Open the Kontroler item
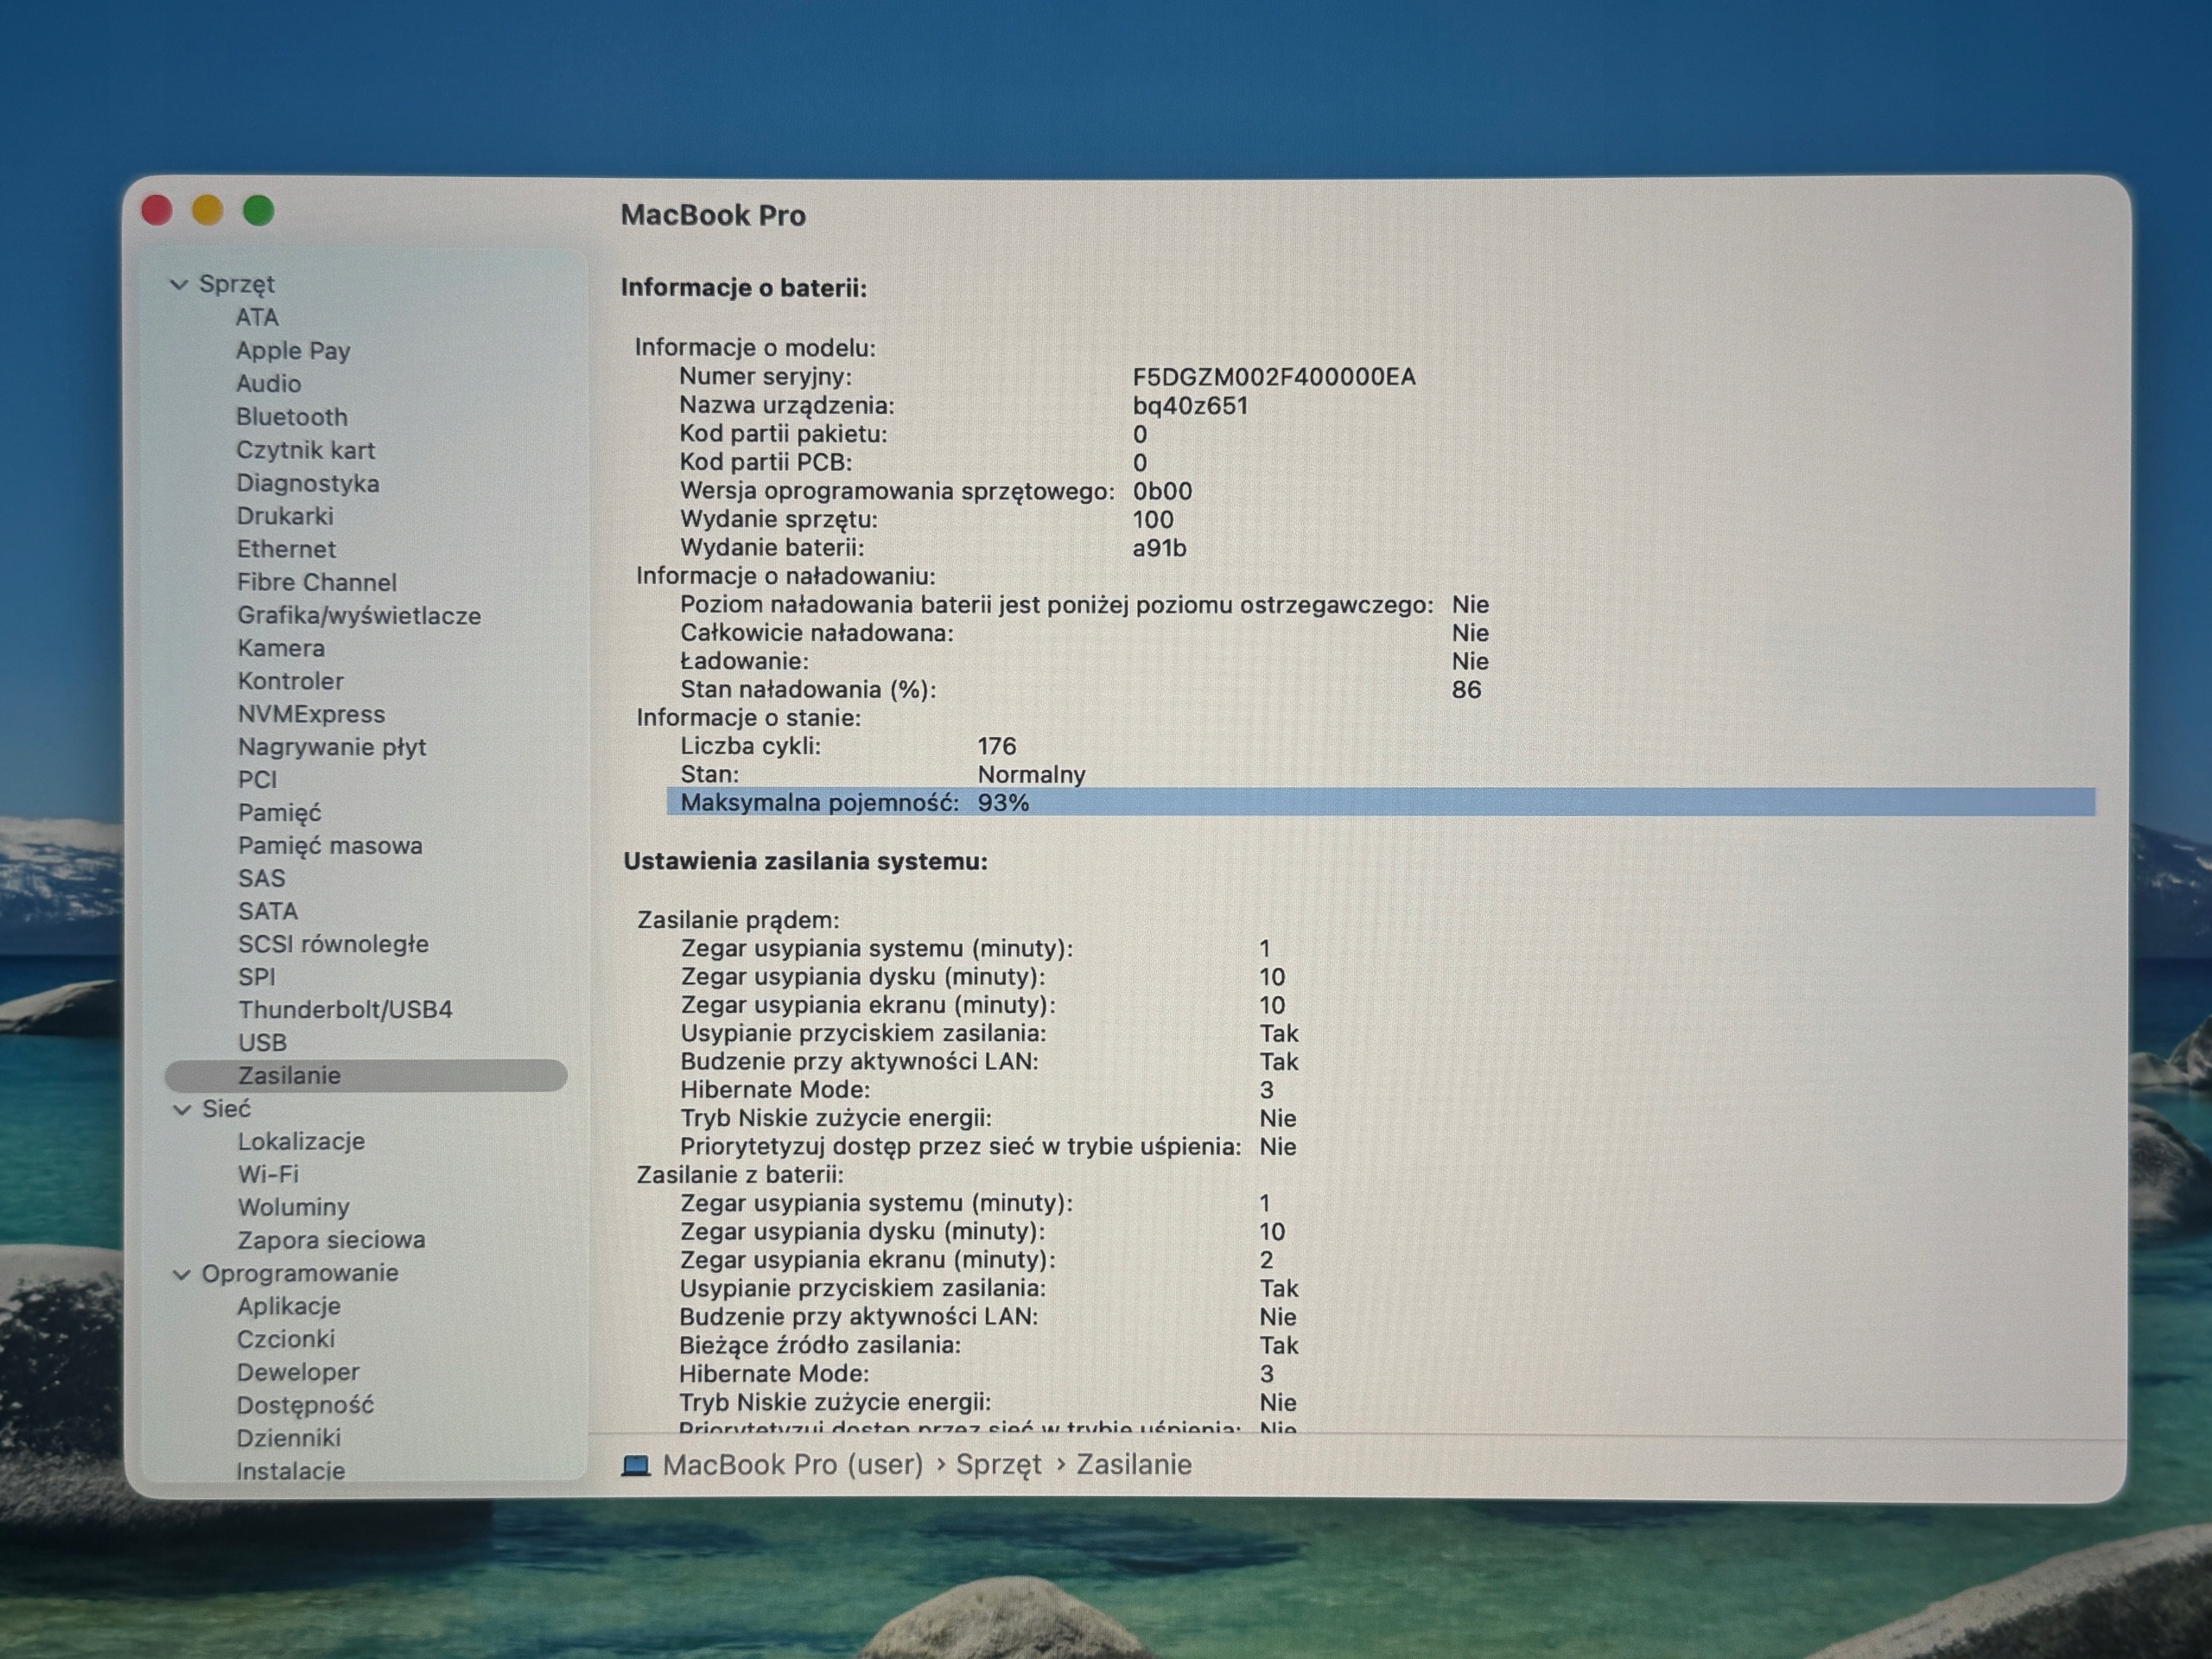This screenshot has width=2212, height=1659. click(291, 681)
